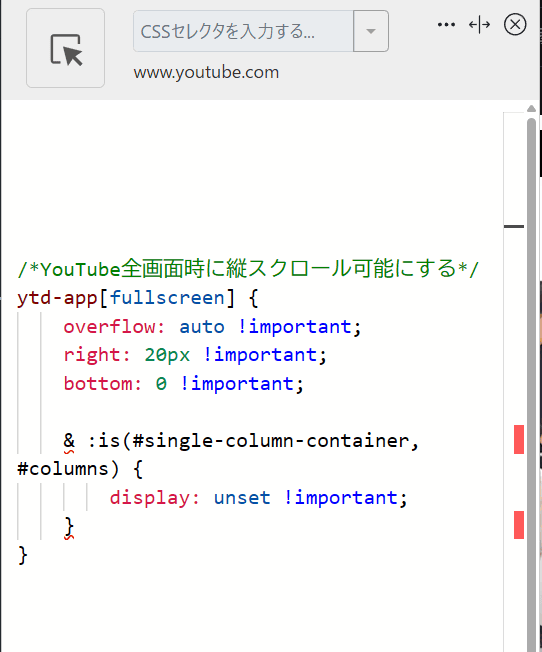Place cursor in overflow: auto declaration
Screen dimensions: 542x652
click(212, 327)
